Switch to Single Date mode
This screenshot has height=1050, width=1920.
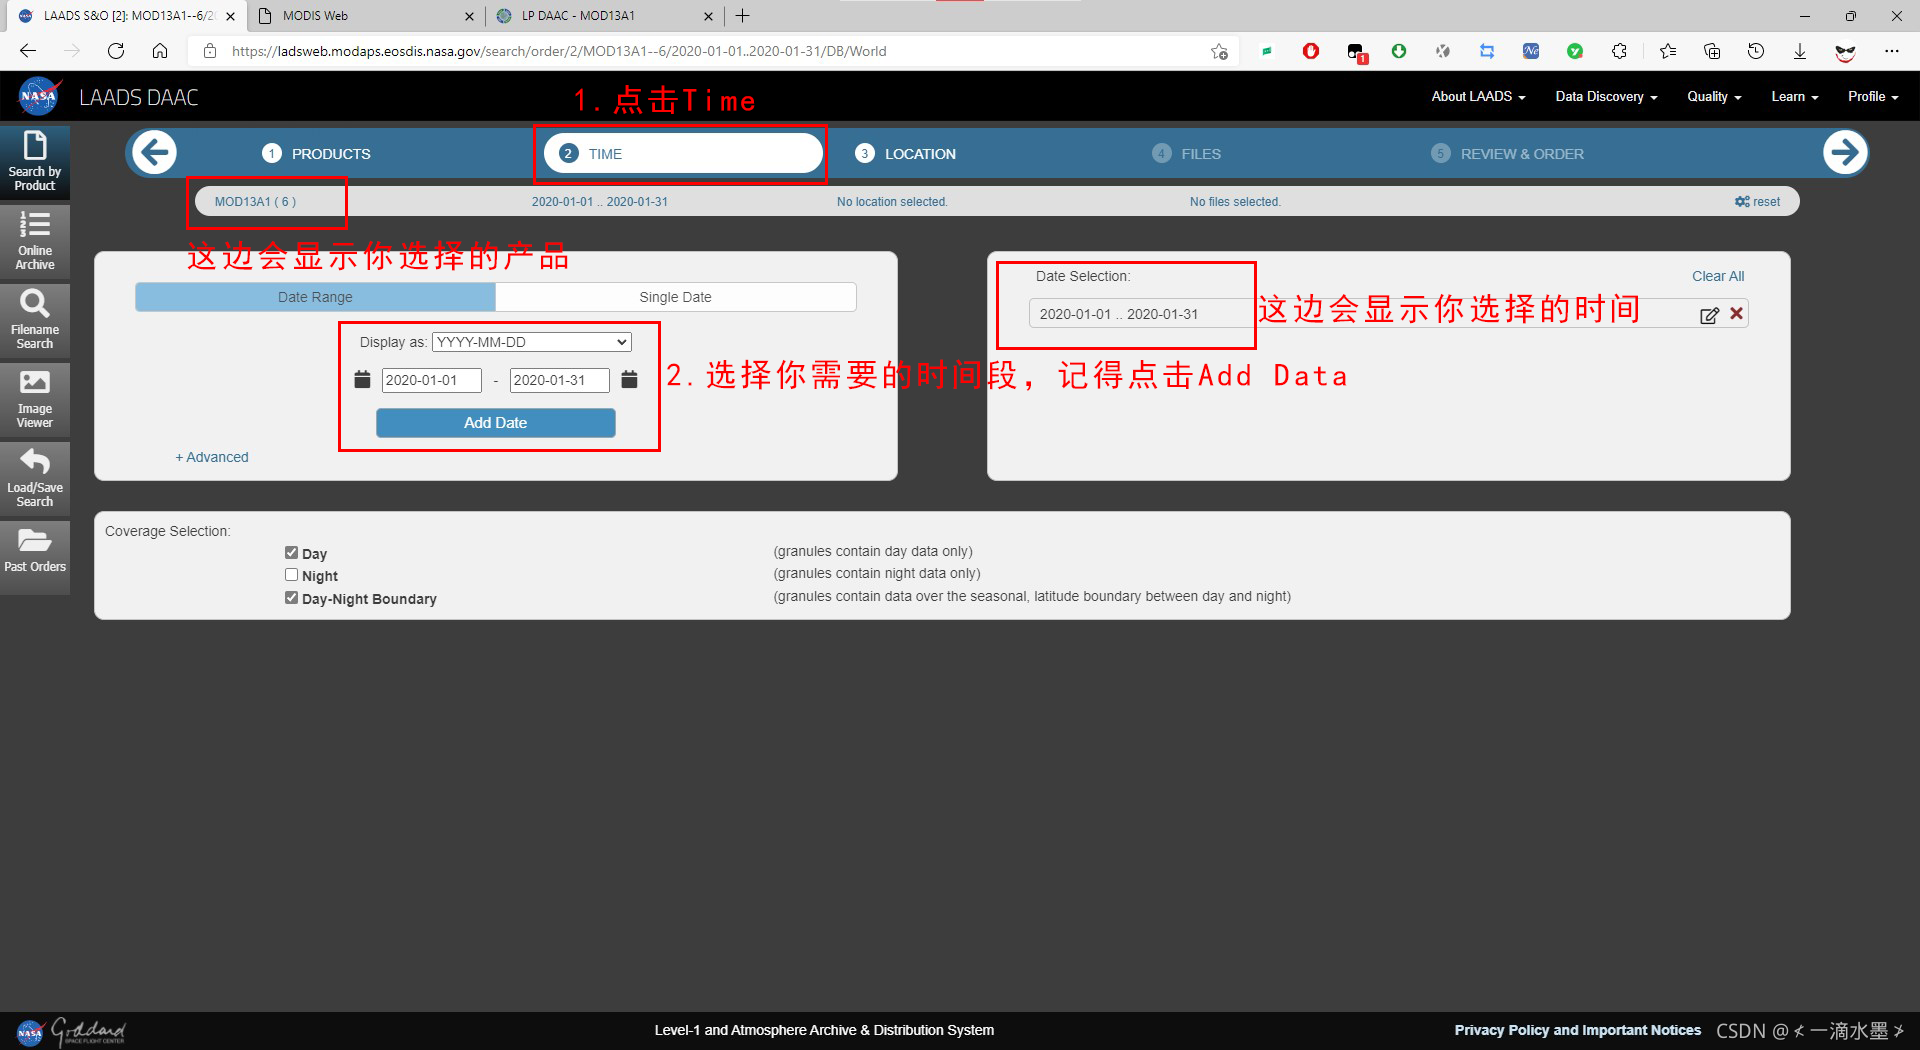676,297
